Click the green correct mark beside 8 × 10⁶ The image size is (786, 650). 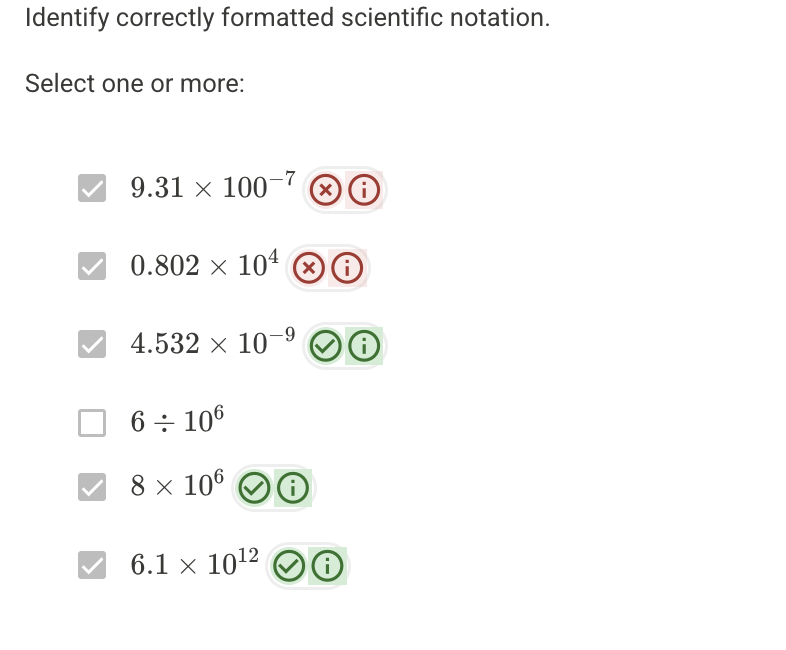tap(254, 488)
